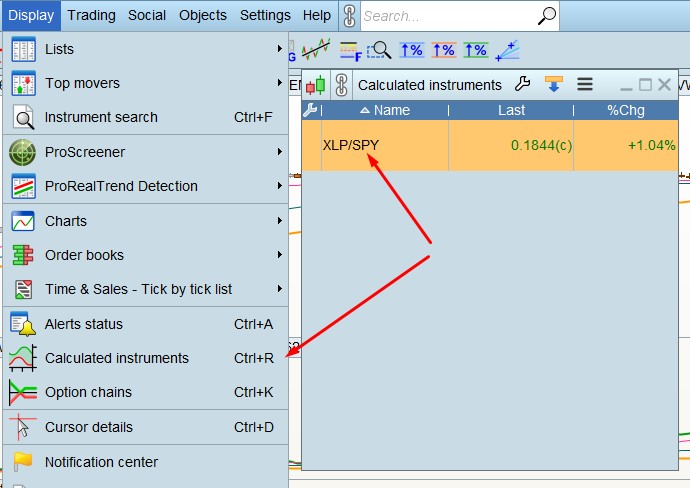Click the ProScreener radar icon

tap(22, 152)
